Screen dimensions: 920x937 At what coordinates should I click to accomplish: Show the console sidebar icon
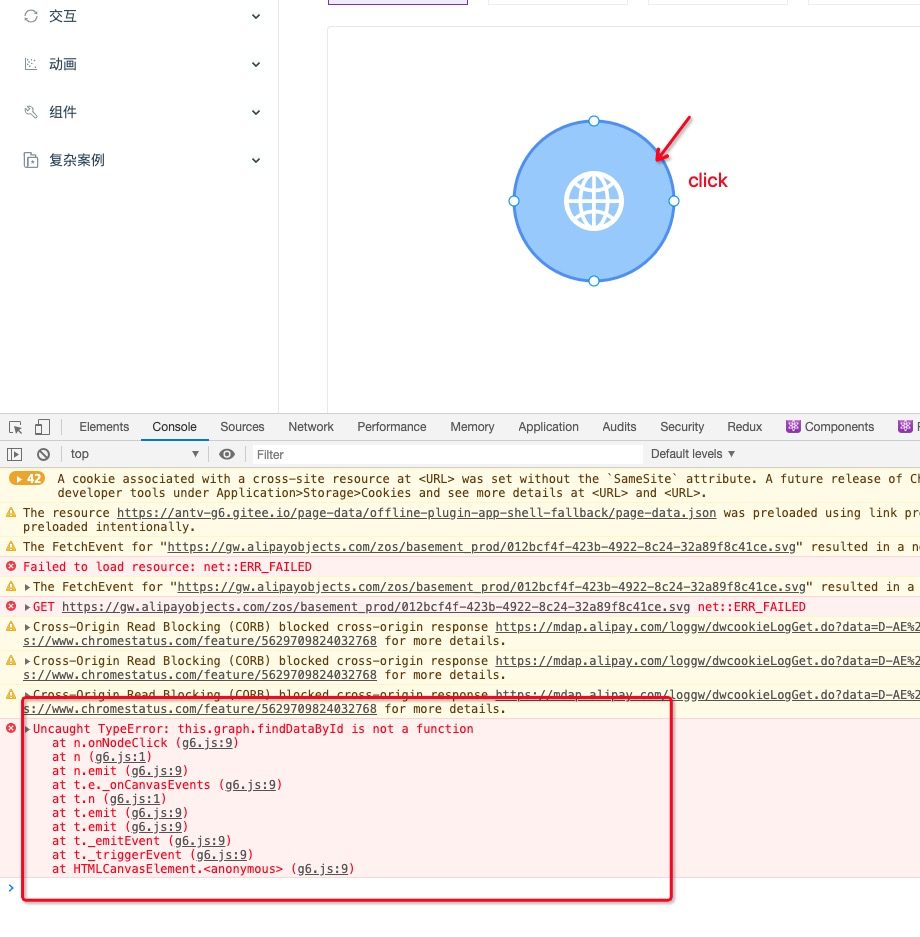(14, 455)
